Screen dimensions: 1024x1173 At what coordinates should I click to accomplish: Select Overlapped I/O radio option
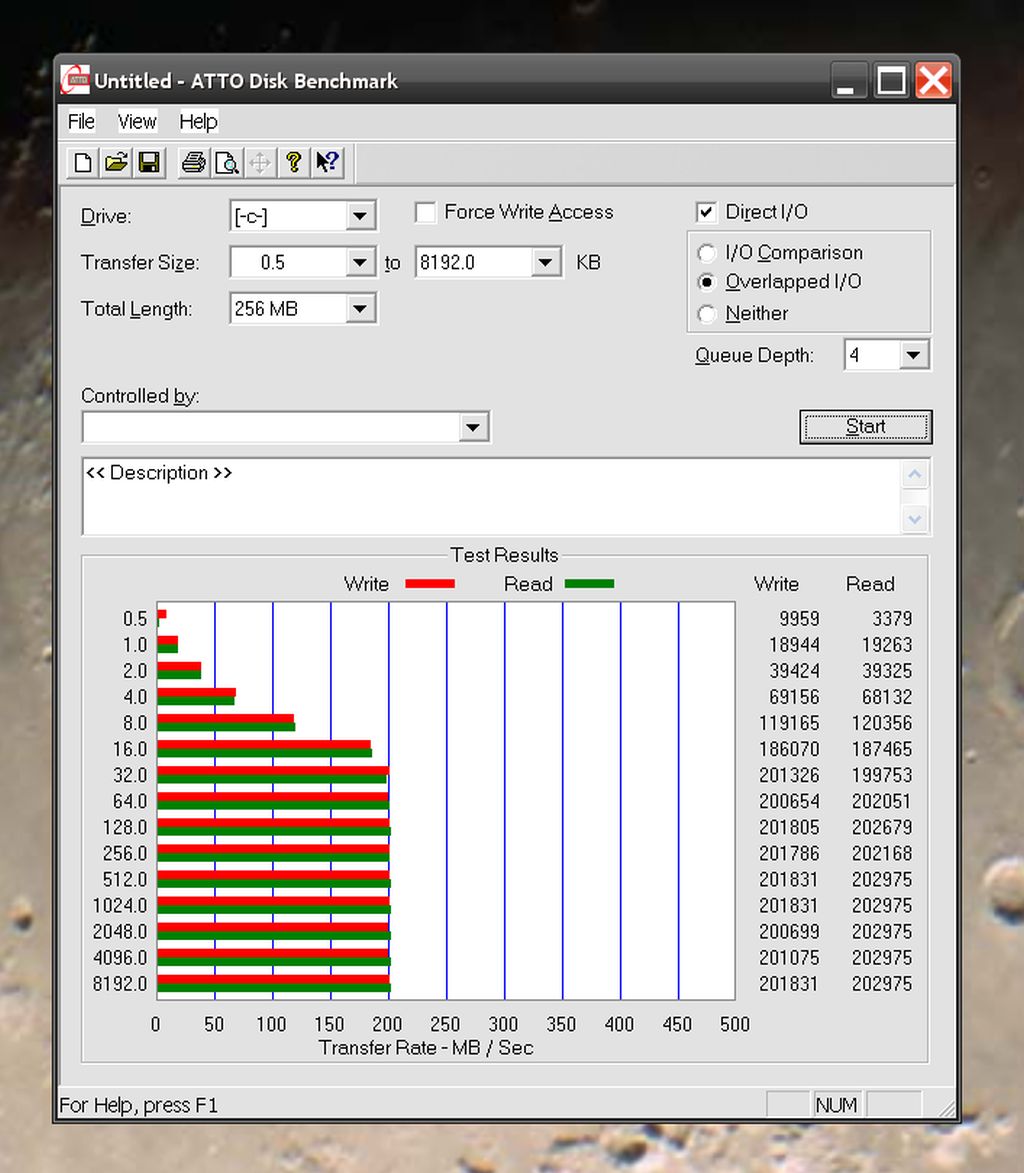click(x=706, y=282)
